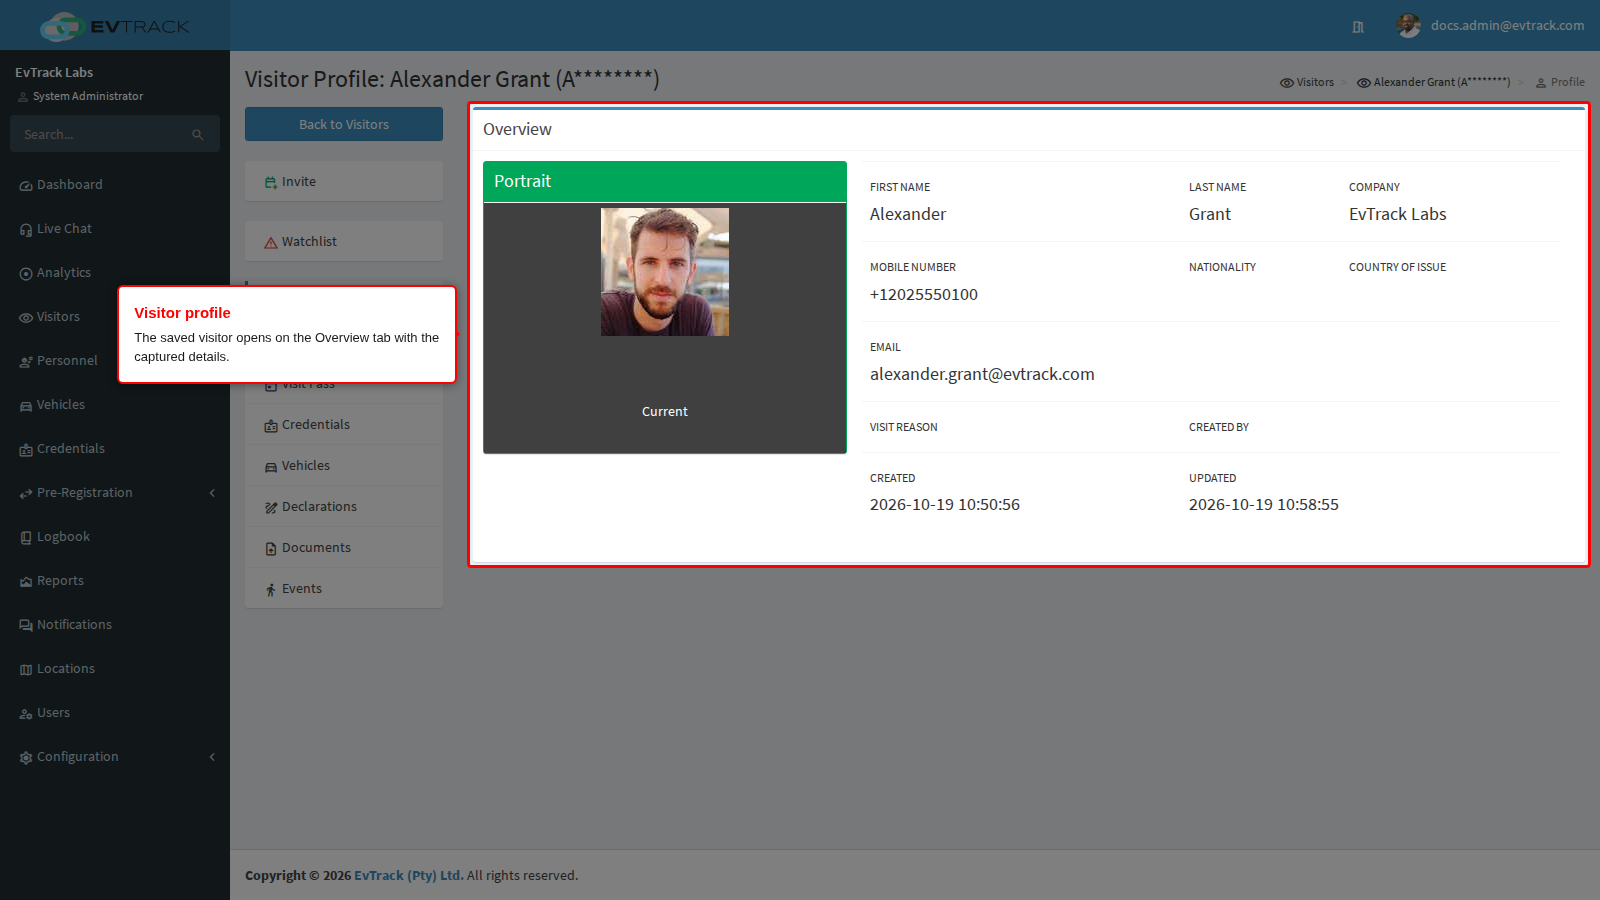
Task: Click the email alexander.grant@evtrack.com
Action: pyautogui.click(x=982, y=375)
